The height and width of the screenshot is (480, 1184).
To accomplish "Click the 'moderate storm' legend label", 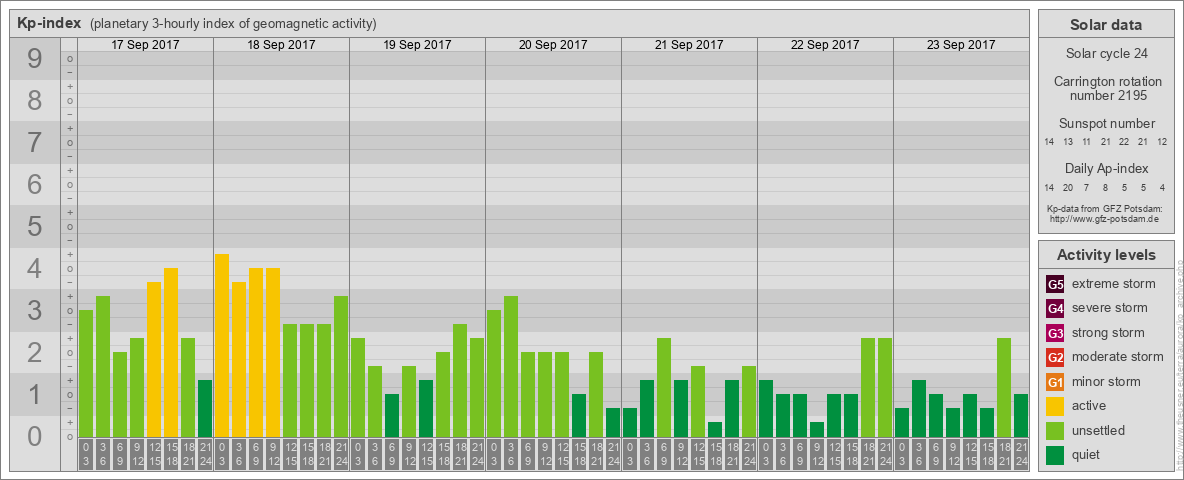I will 1118,357.
